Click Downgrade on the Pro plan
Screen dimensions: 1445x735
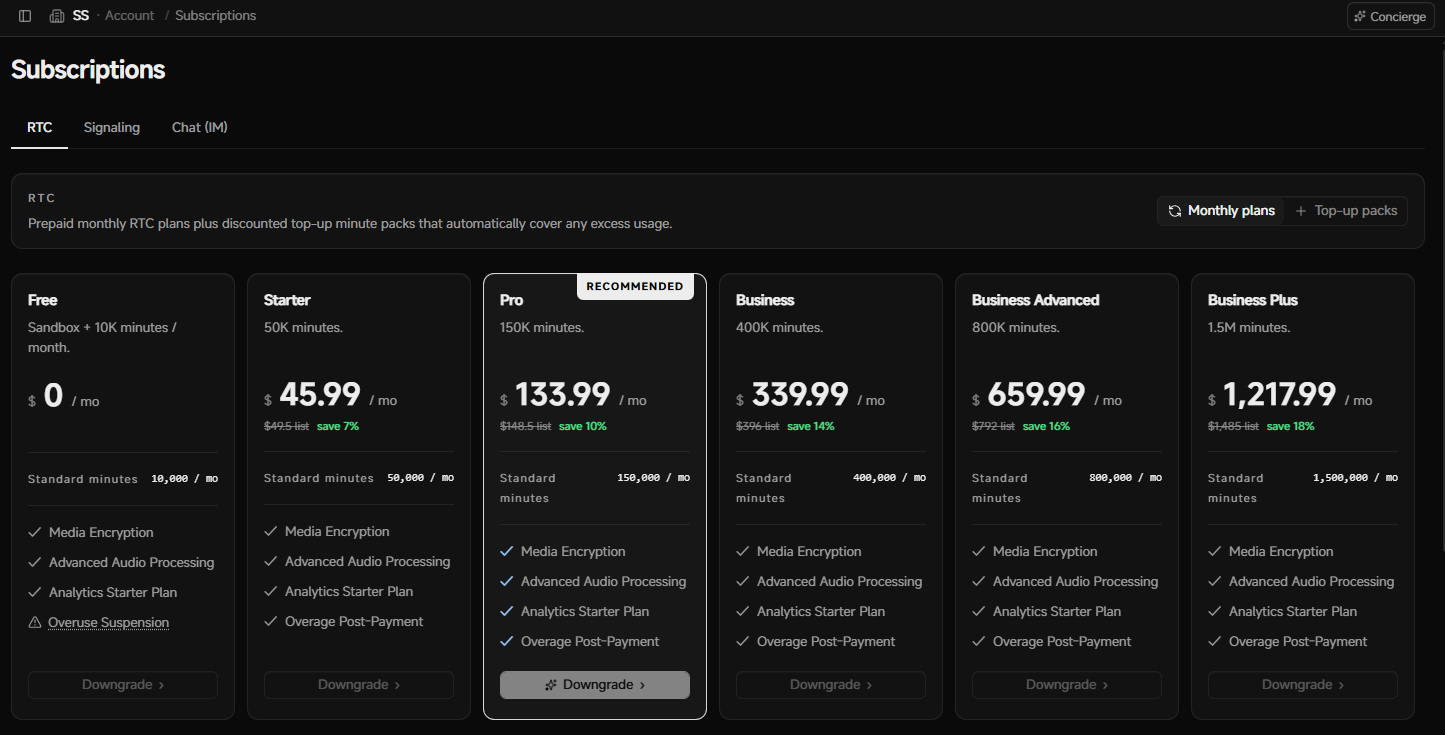pyautogui.click(x=595, y=685)
